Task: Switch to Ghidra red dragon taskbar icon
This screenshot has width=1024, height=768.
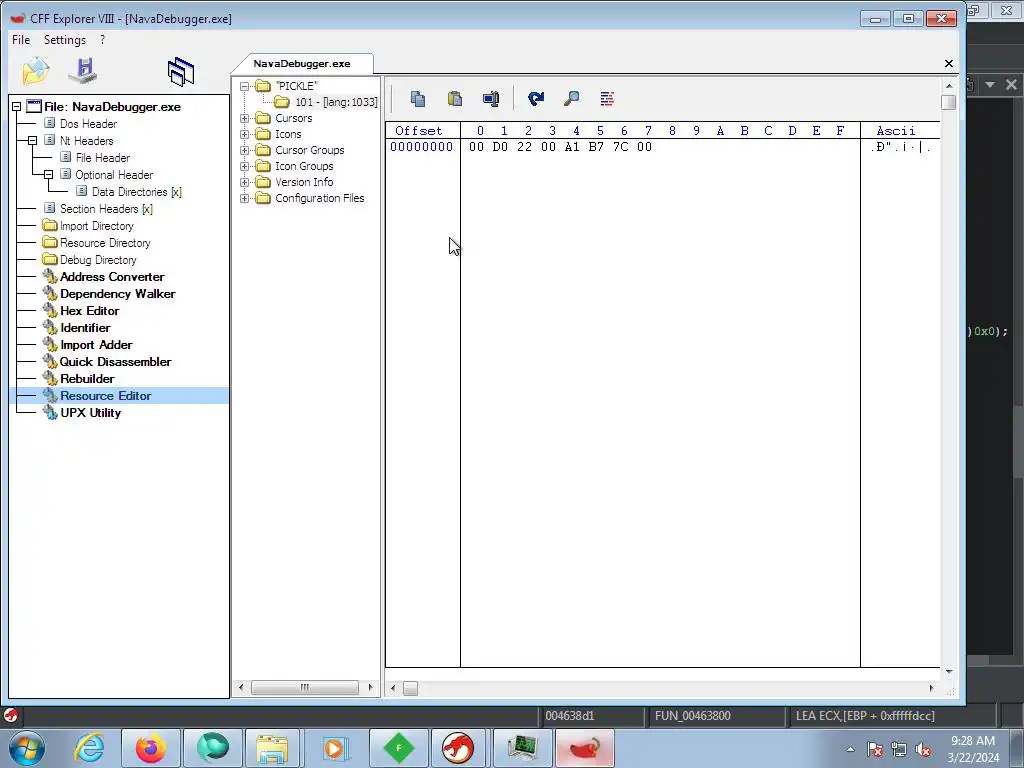Action: [458, 748]
